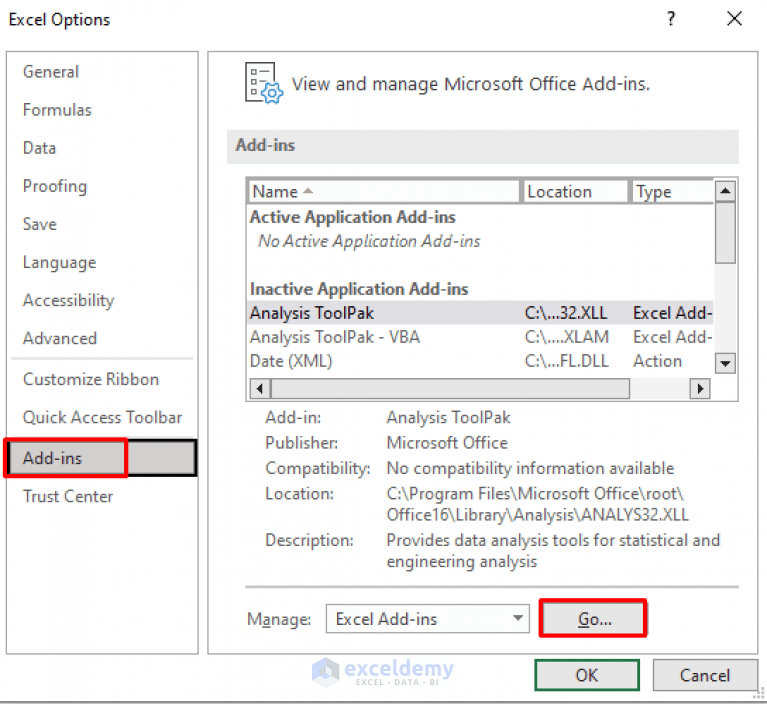Select the Analysis ToolPak add-in row

[480, 313]
